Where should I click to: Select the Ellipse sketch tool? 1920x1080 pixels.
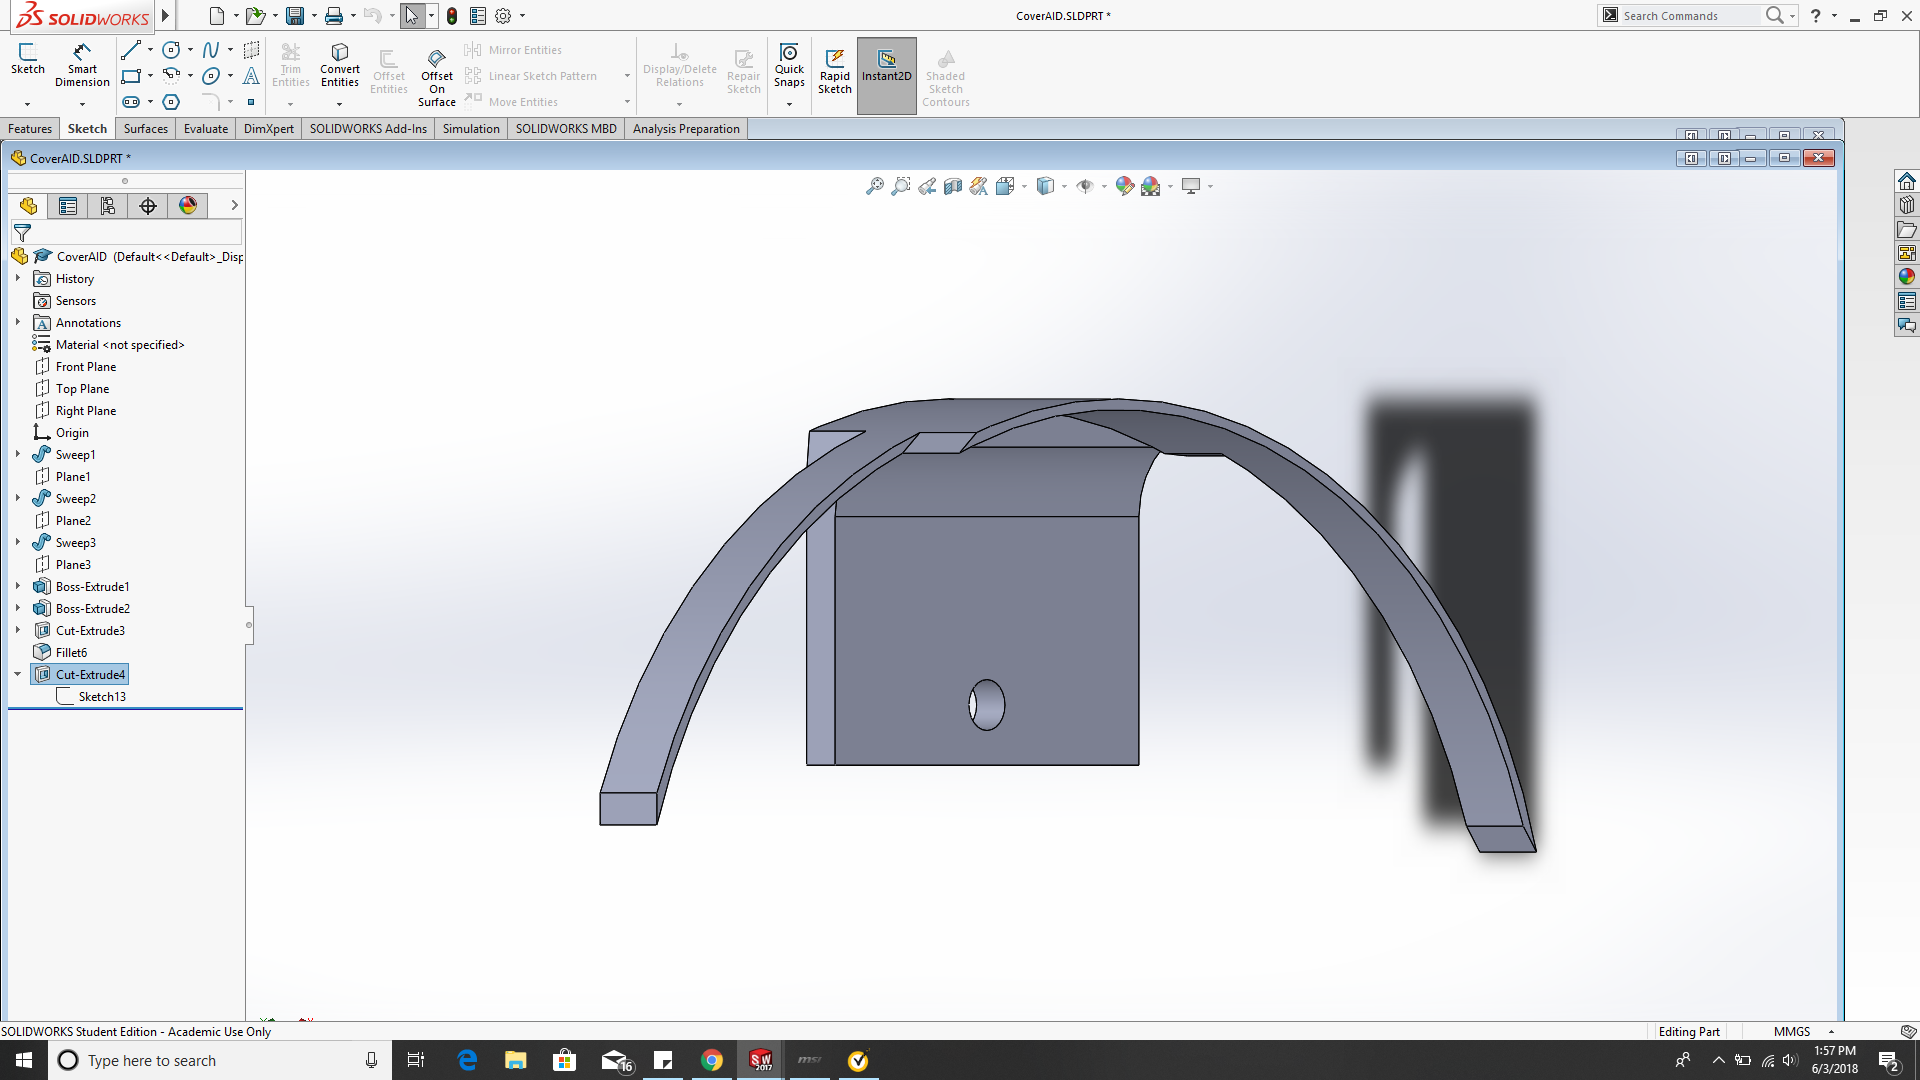[211, 76]
